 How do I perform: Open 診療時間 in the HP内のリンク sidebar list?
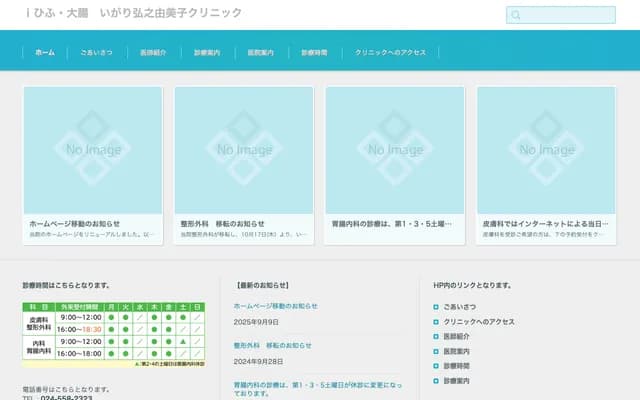(457, 366)
